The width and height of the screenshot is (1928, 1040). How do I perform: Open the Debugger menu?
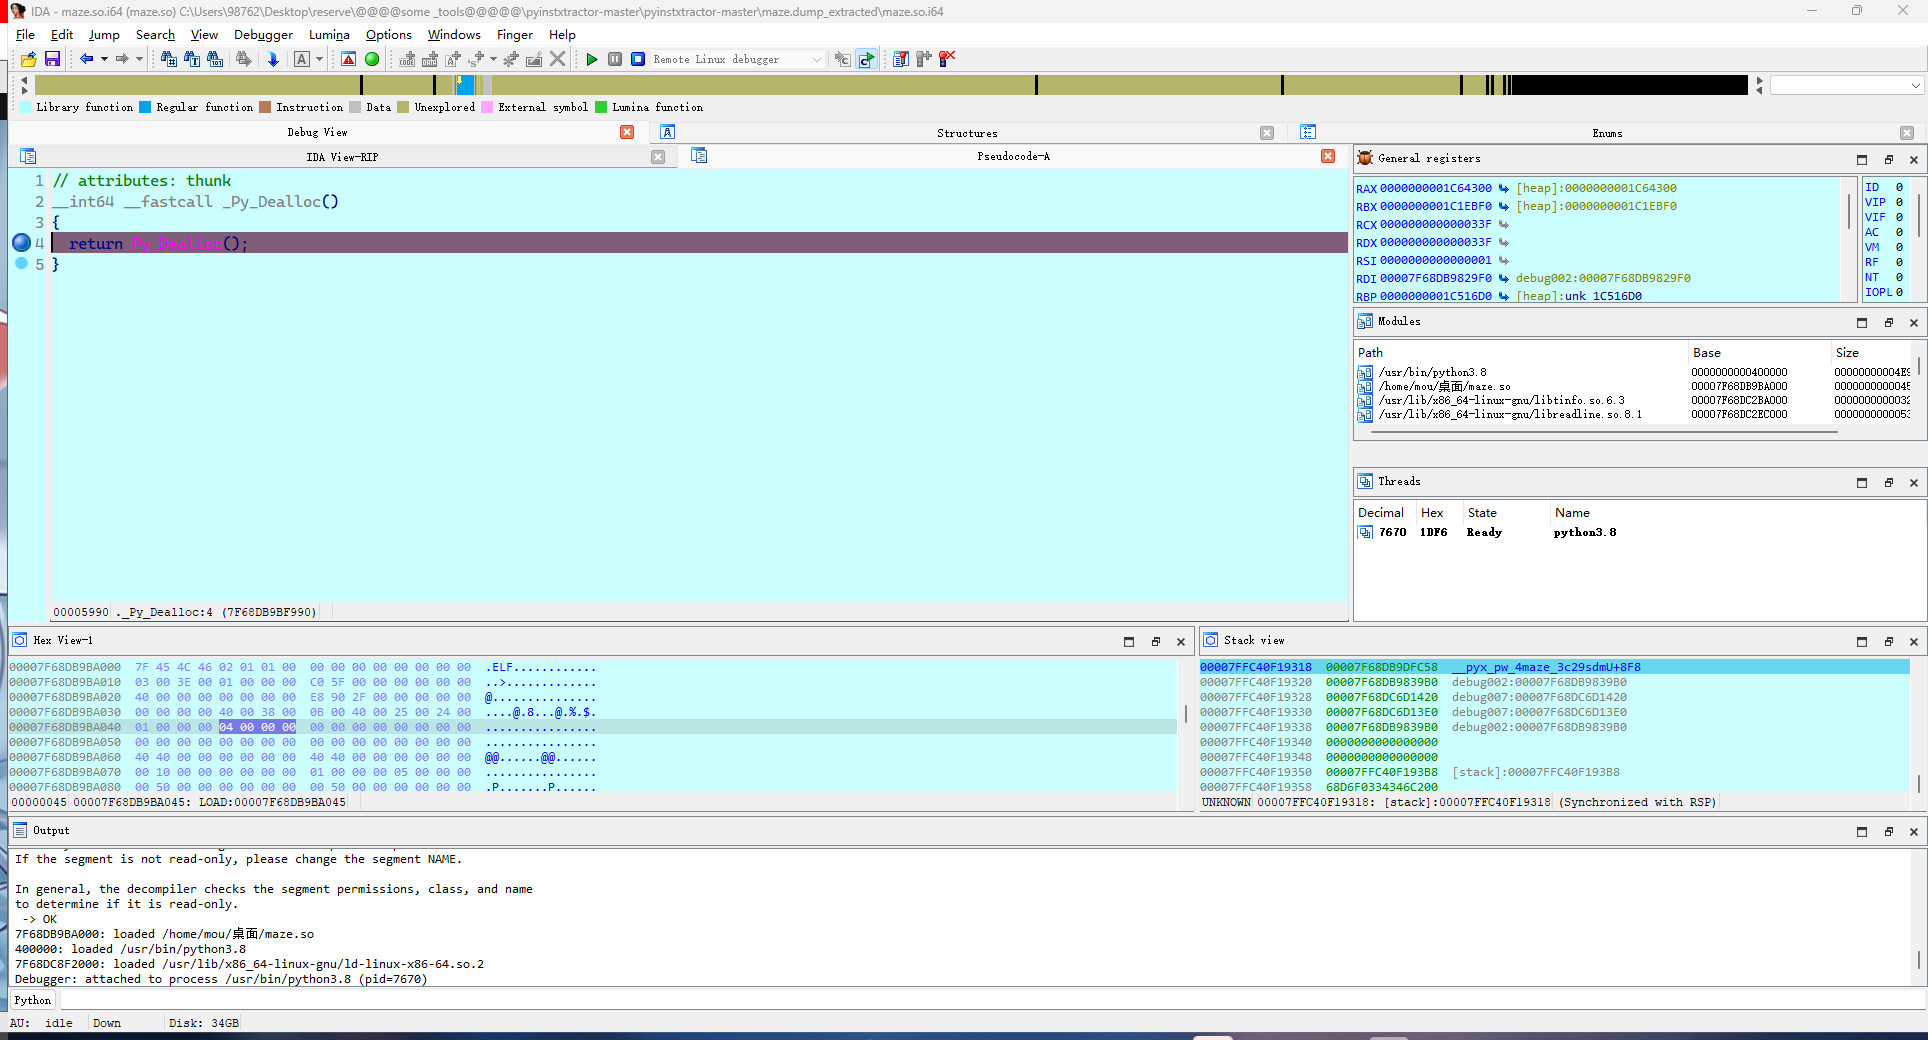coord(263,35)
